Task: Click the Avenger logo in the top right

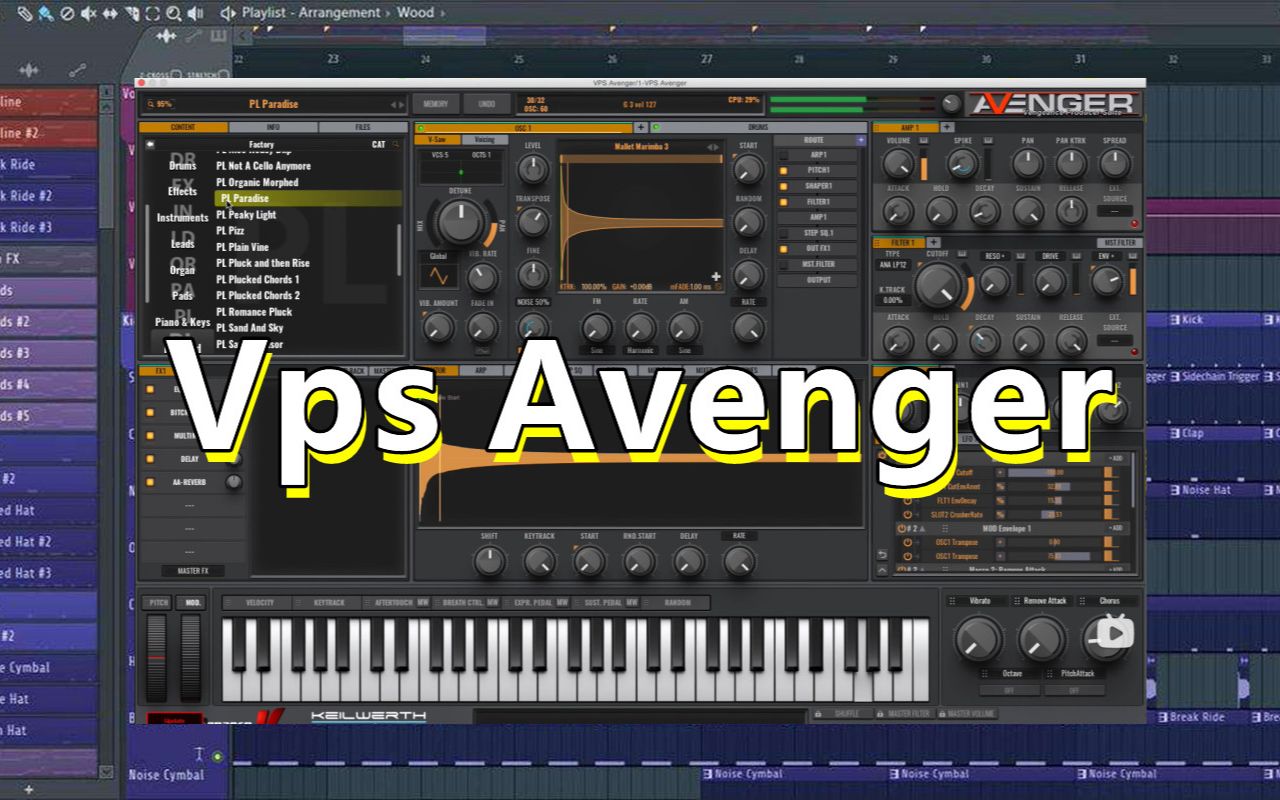Action: [1052, 101]
